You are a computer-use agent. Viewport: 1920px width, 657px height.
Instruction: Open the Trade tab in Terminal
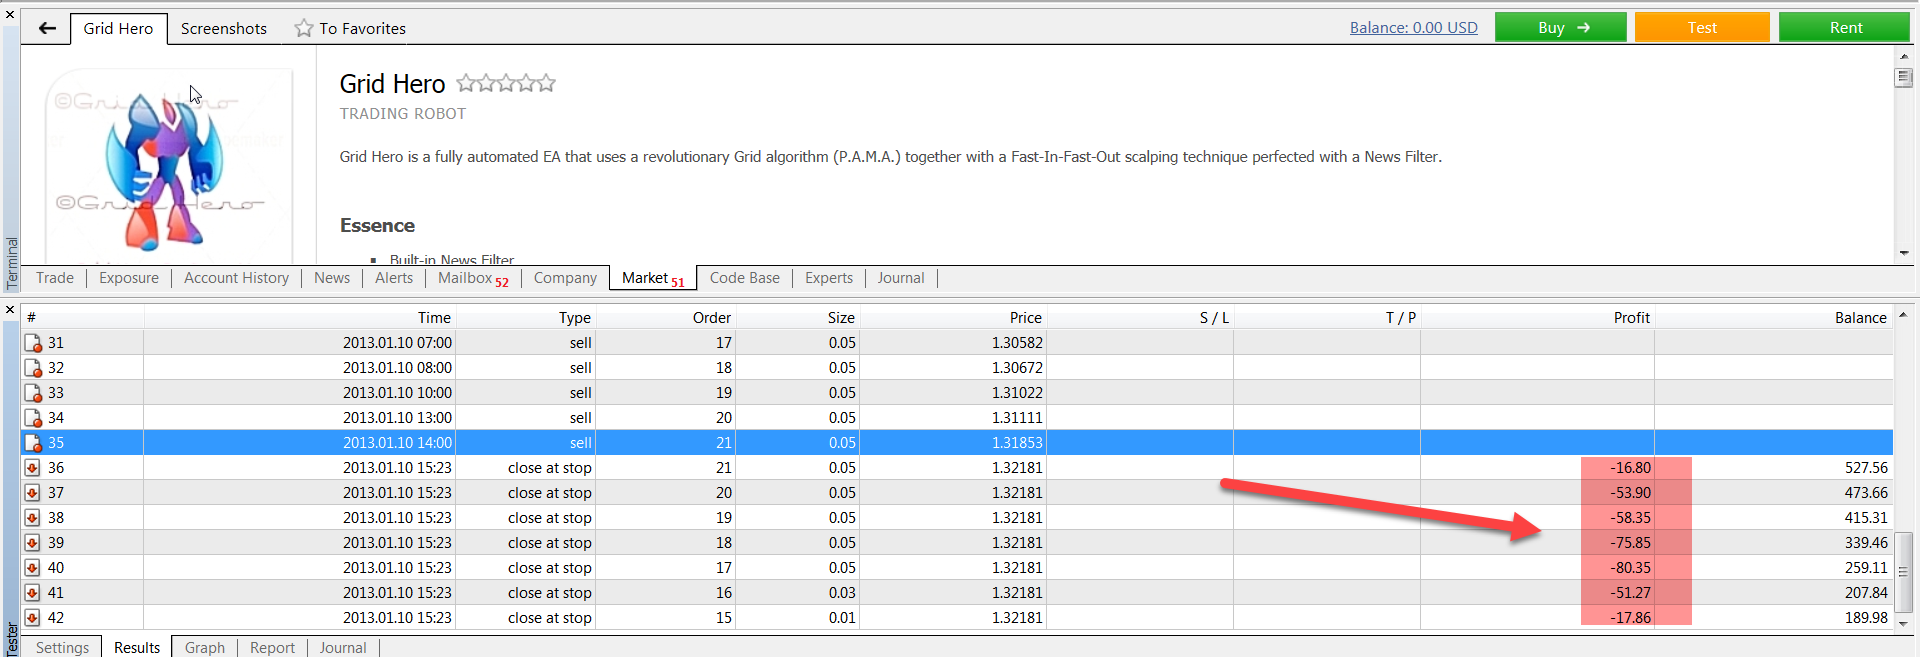(x=55, y=278)
